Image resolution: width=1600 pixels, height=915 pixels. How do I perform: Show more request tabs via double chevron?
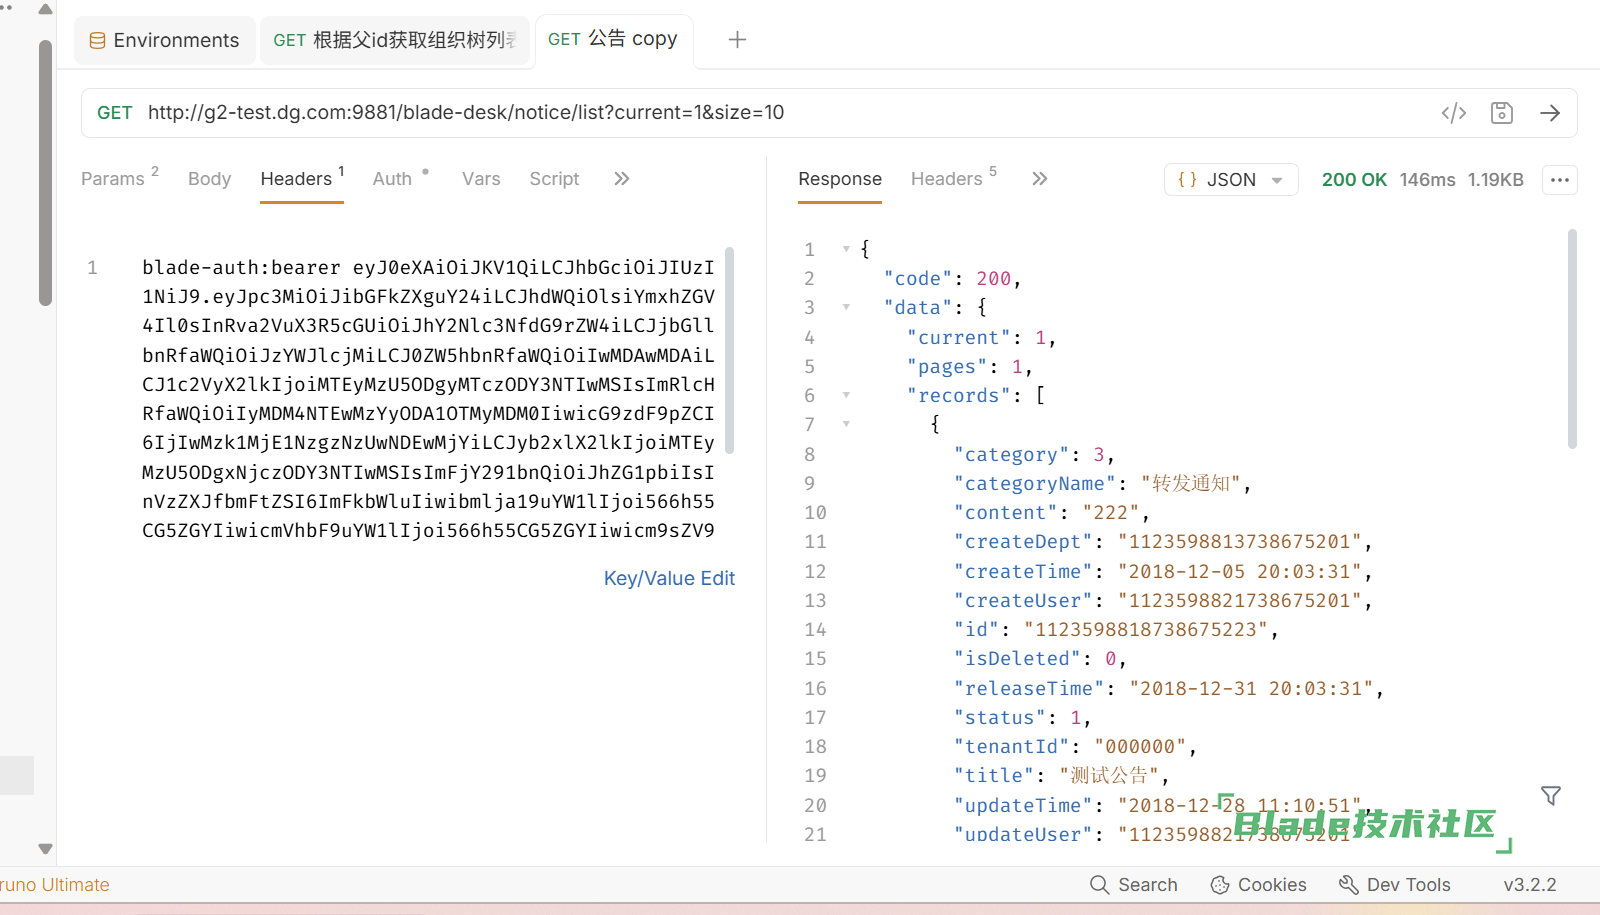(621, 179)
